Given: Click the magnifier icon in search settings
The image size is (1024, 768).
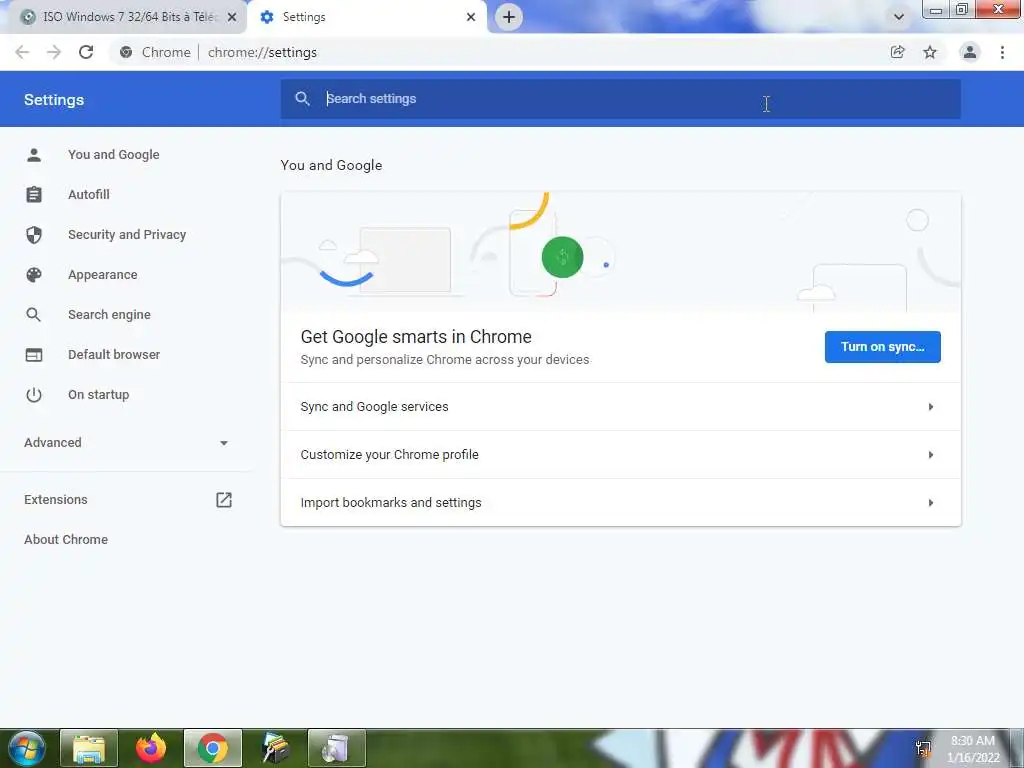Looking at the screenshot, I should click(302, 99).
